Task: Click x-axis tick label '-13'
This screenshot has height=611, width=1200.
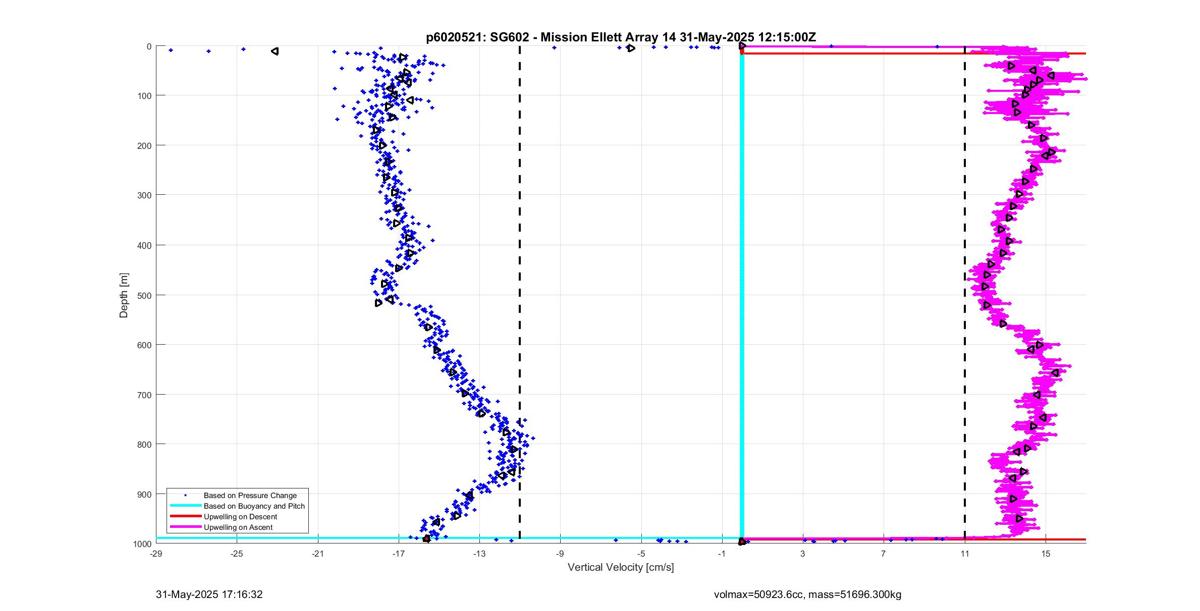Action: click(480, 552)
